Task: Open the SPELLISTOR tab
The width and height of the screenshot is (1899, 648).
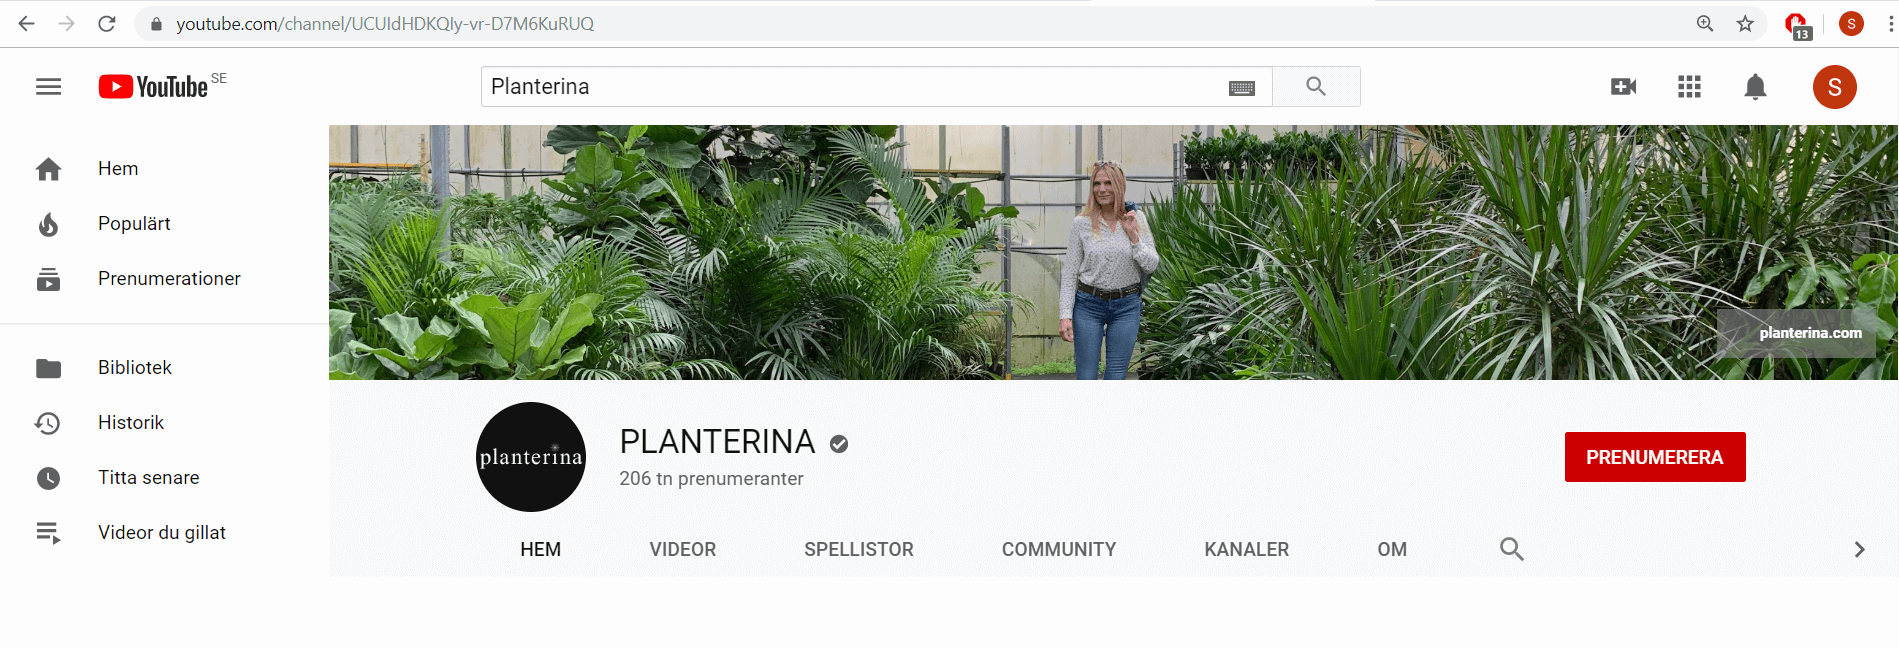Action: 858,549
